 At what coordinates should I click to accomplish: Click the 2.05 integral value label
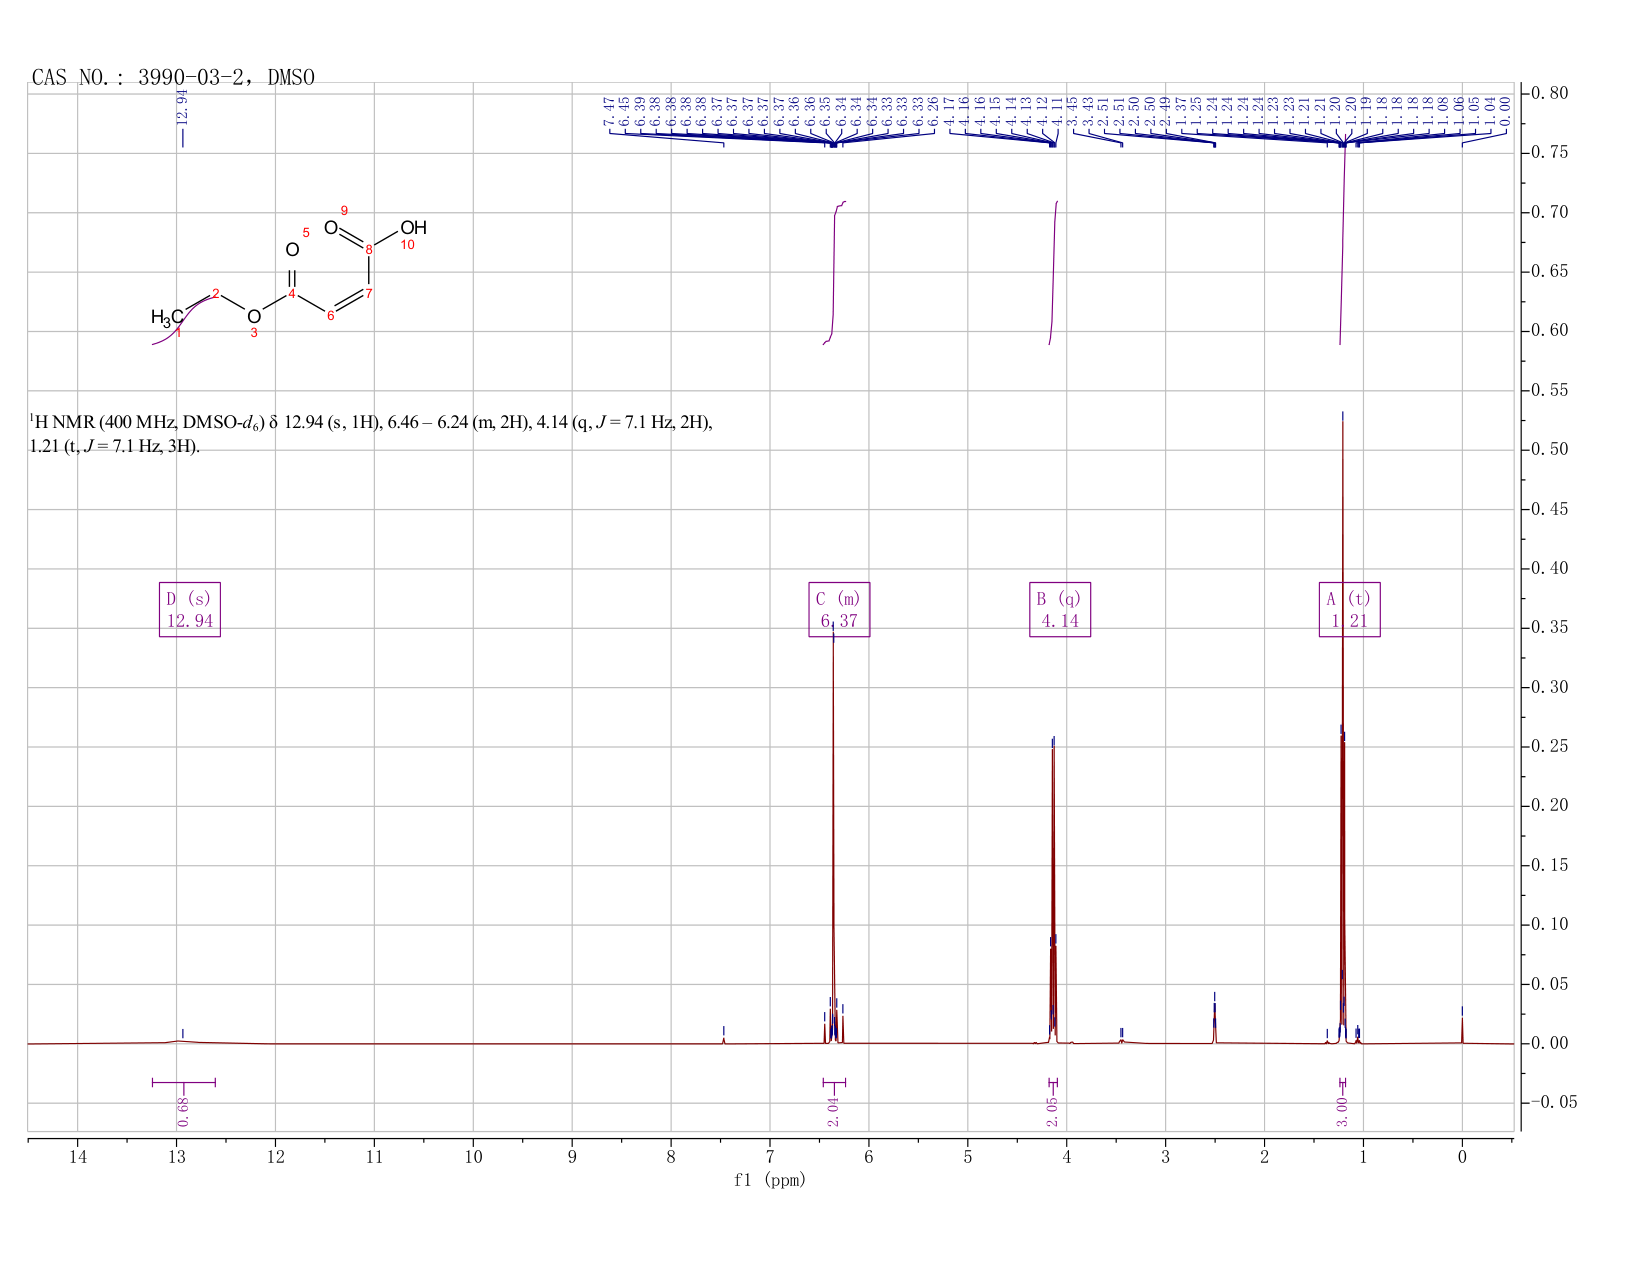point(1052,1111)
